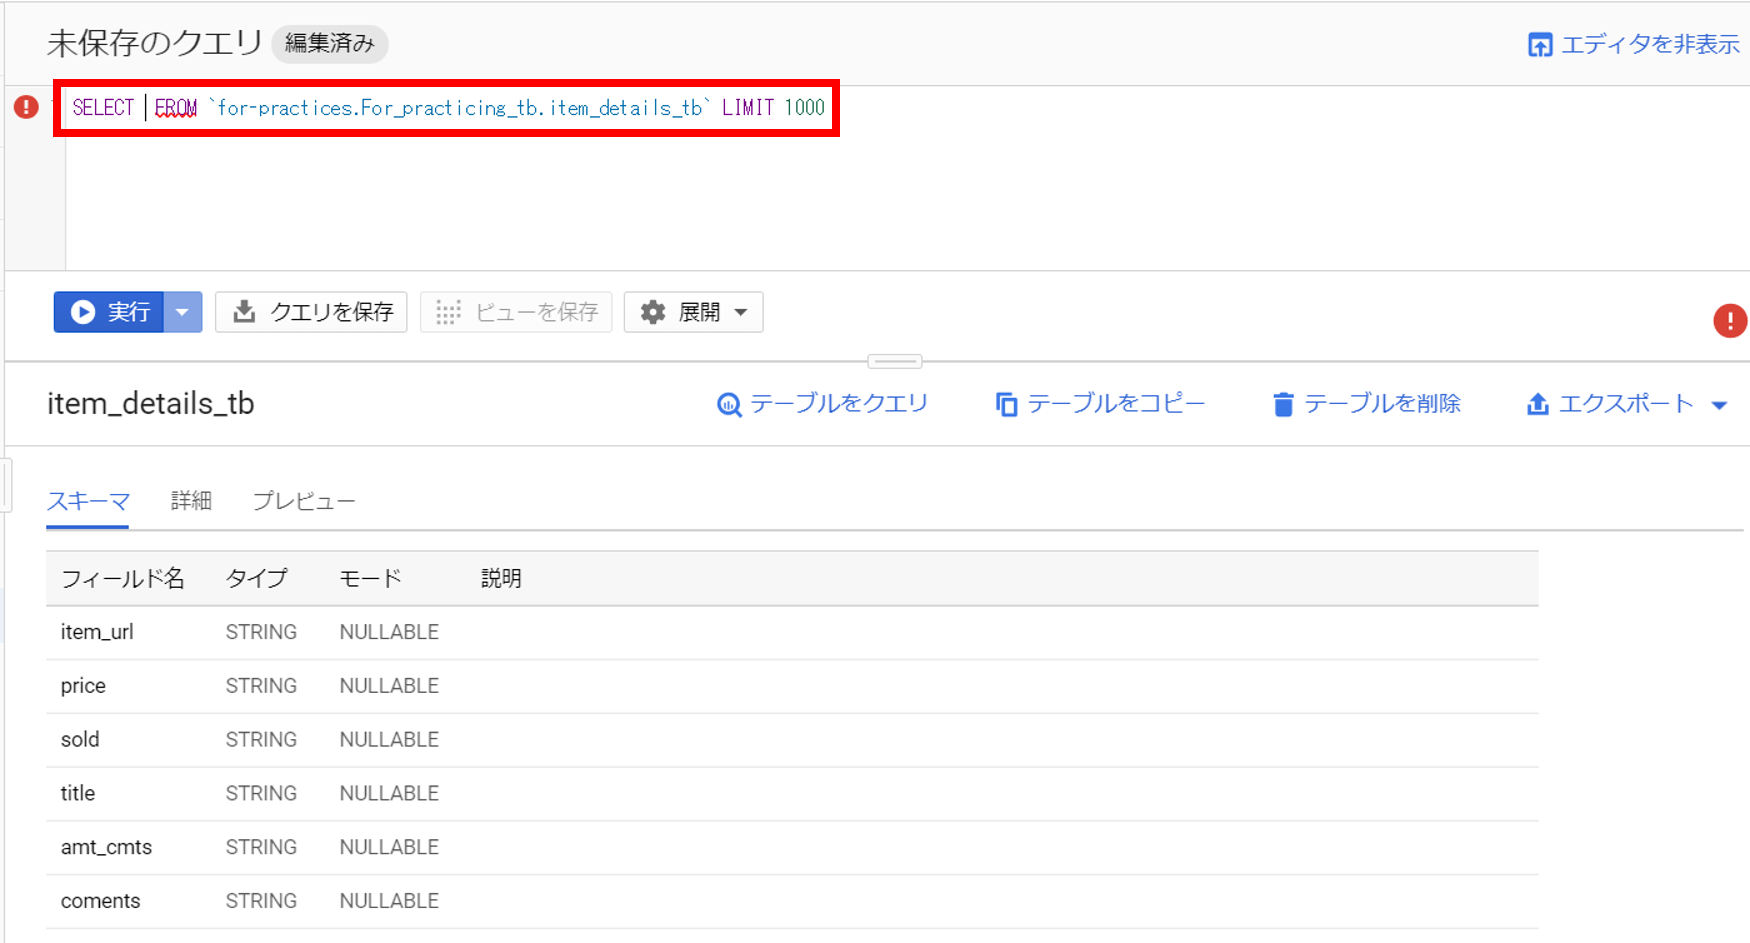Click the gear icon on the 展開 button

(x=653, y=312)
